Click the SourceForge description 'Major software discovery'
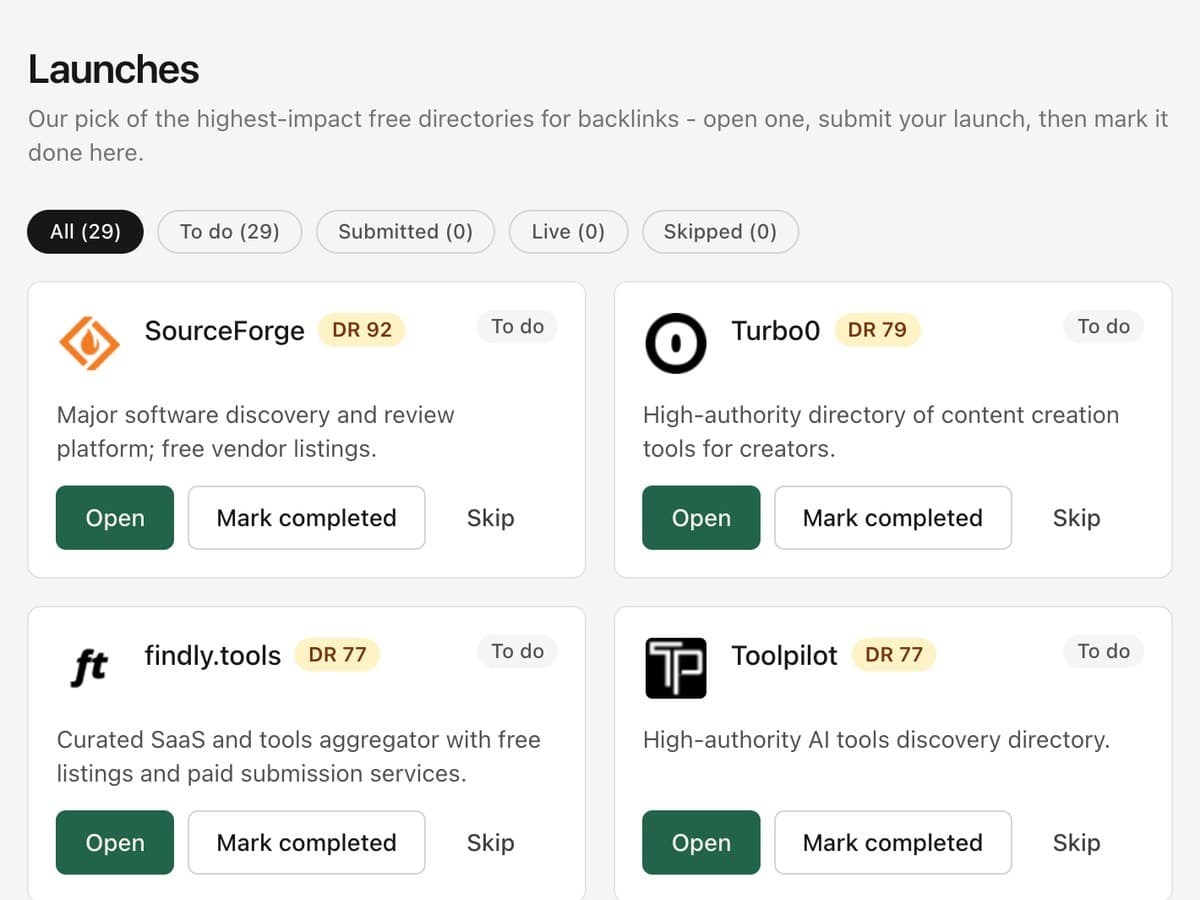This screenshot has height=900, width=1200. tap(256, 432)
